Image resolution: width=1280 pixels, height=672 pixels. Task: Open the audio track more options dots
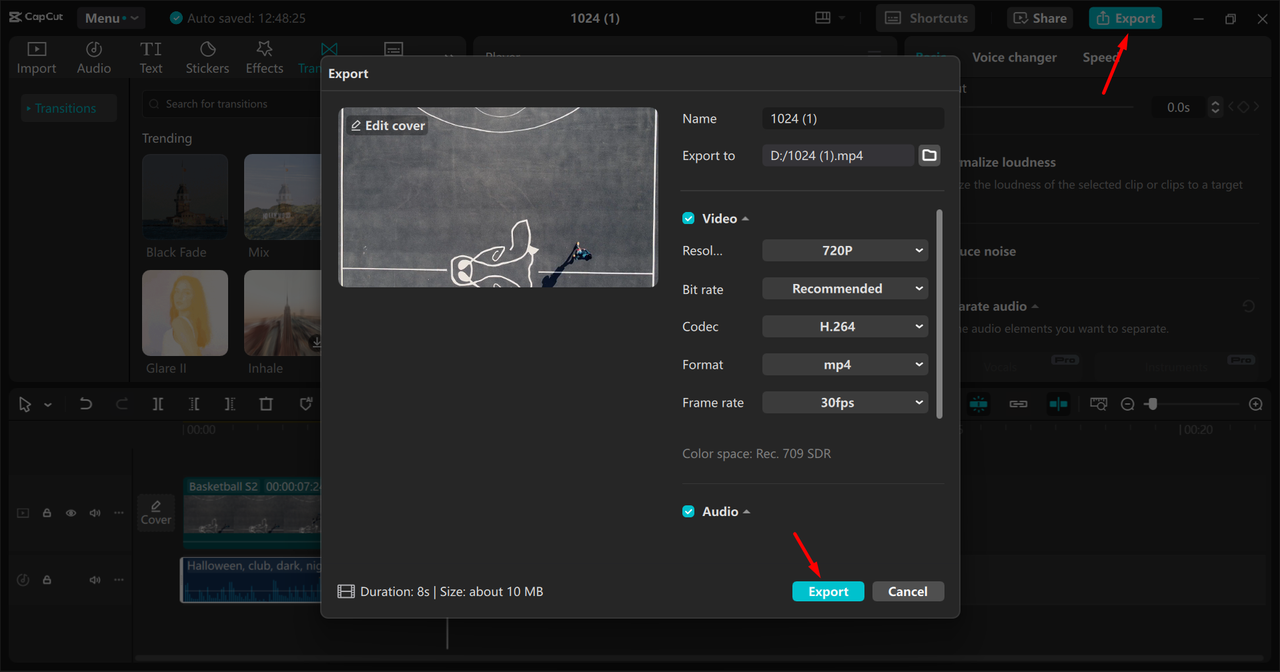click(x=119, y=580)
